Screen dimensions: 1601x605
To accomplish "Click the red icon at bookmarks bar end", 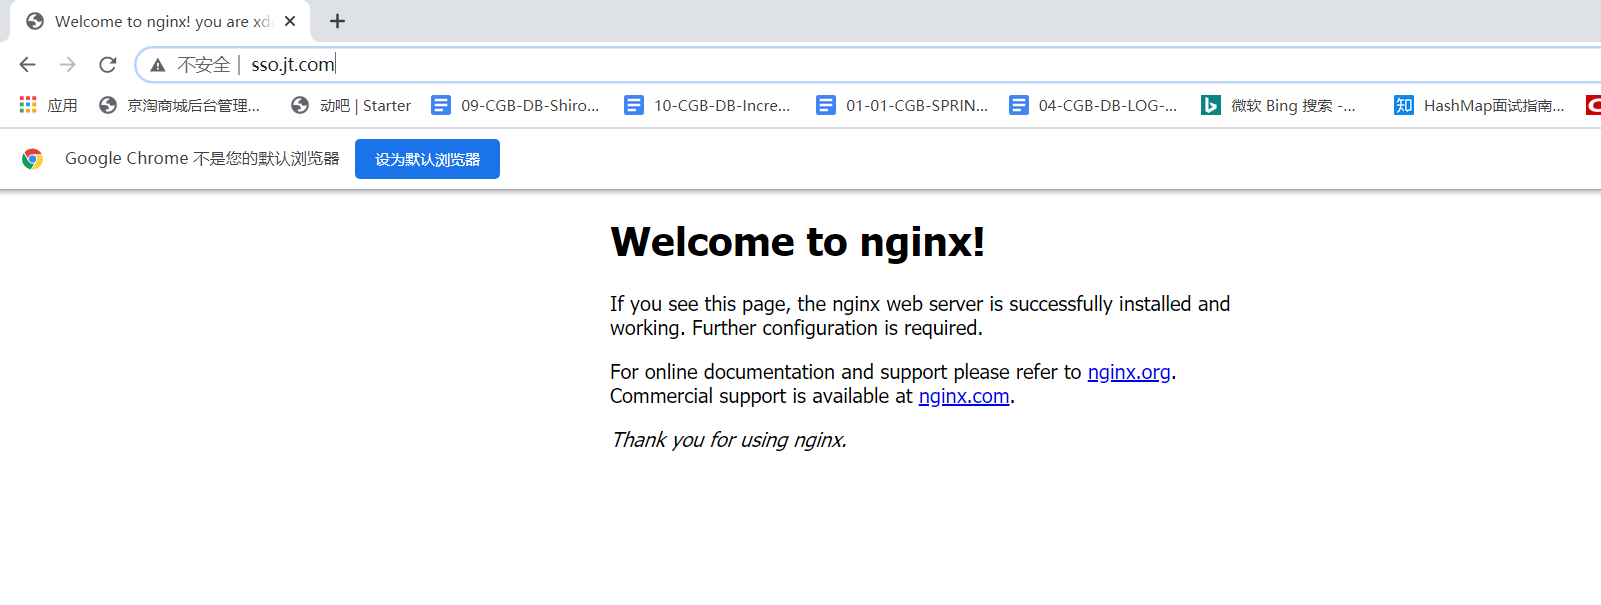I will pyautogui.click(x=1594, y=105).
